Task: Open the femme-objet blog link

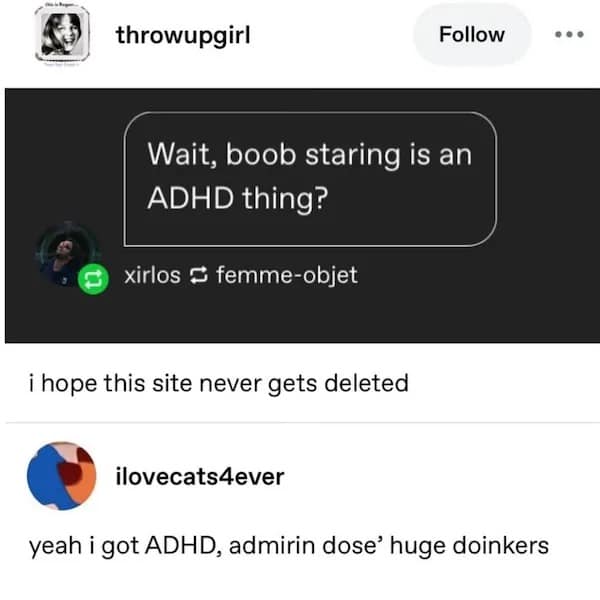Action: 287,275
